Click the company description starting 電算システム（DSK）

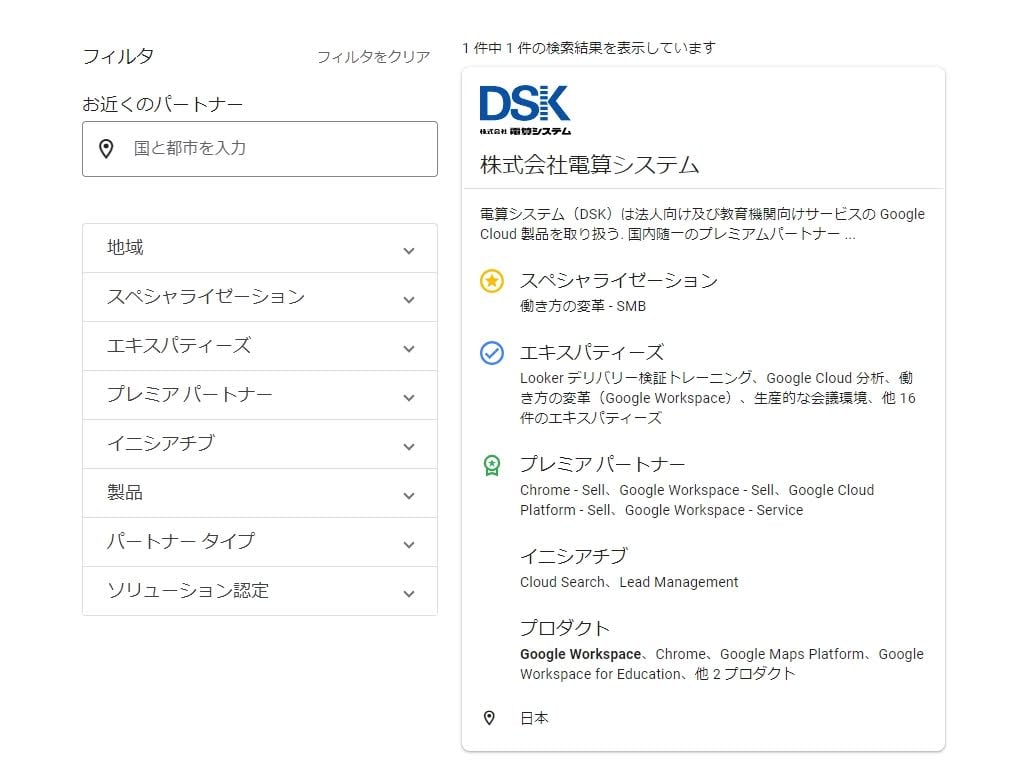click(x=702, y=224)
